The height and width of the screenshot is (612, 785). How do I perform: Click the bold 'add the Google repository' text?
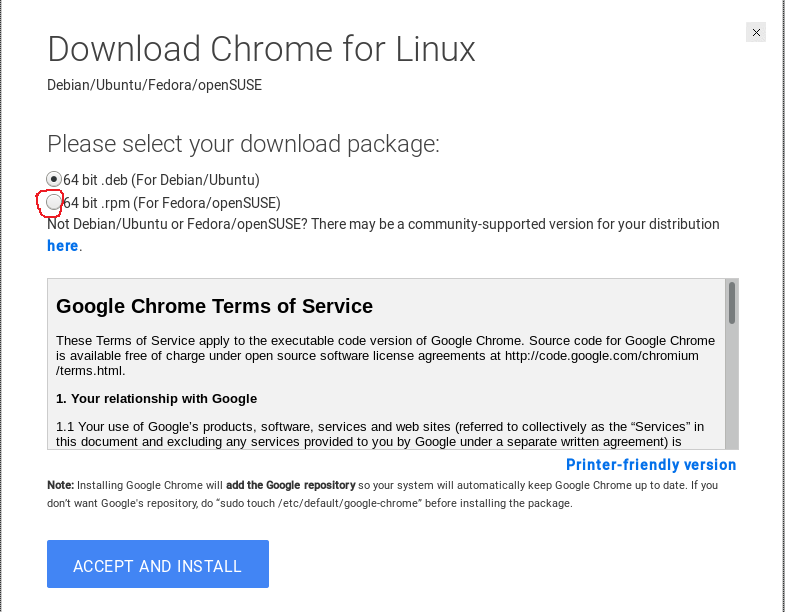coord(291,485)
